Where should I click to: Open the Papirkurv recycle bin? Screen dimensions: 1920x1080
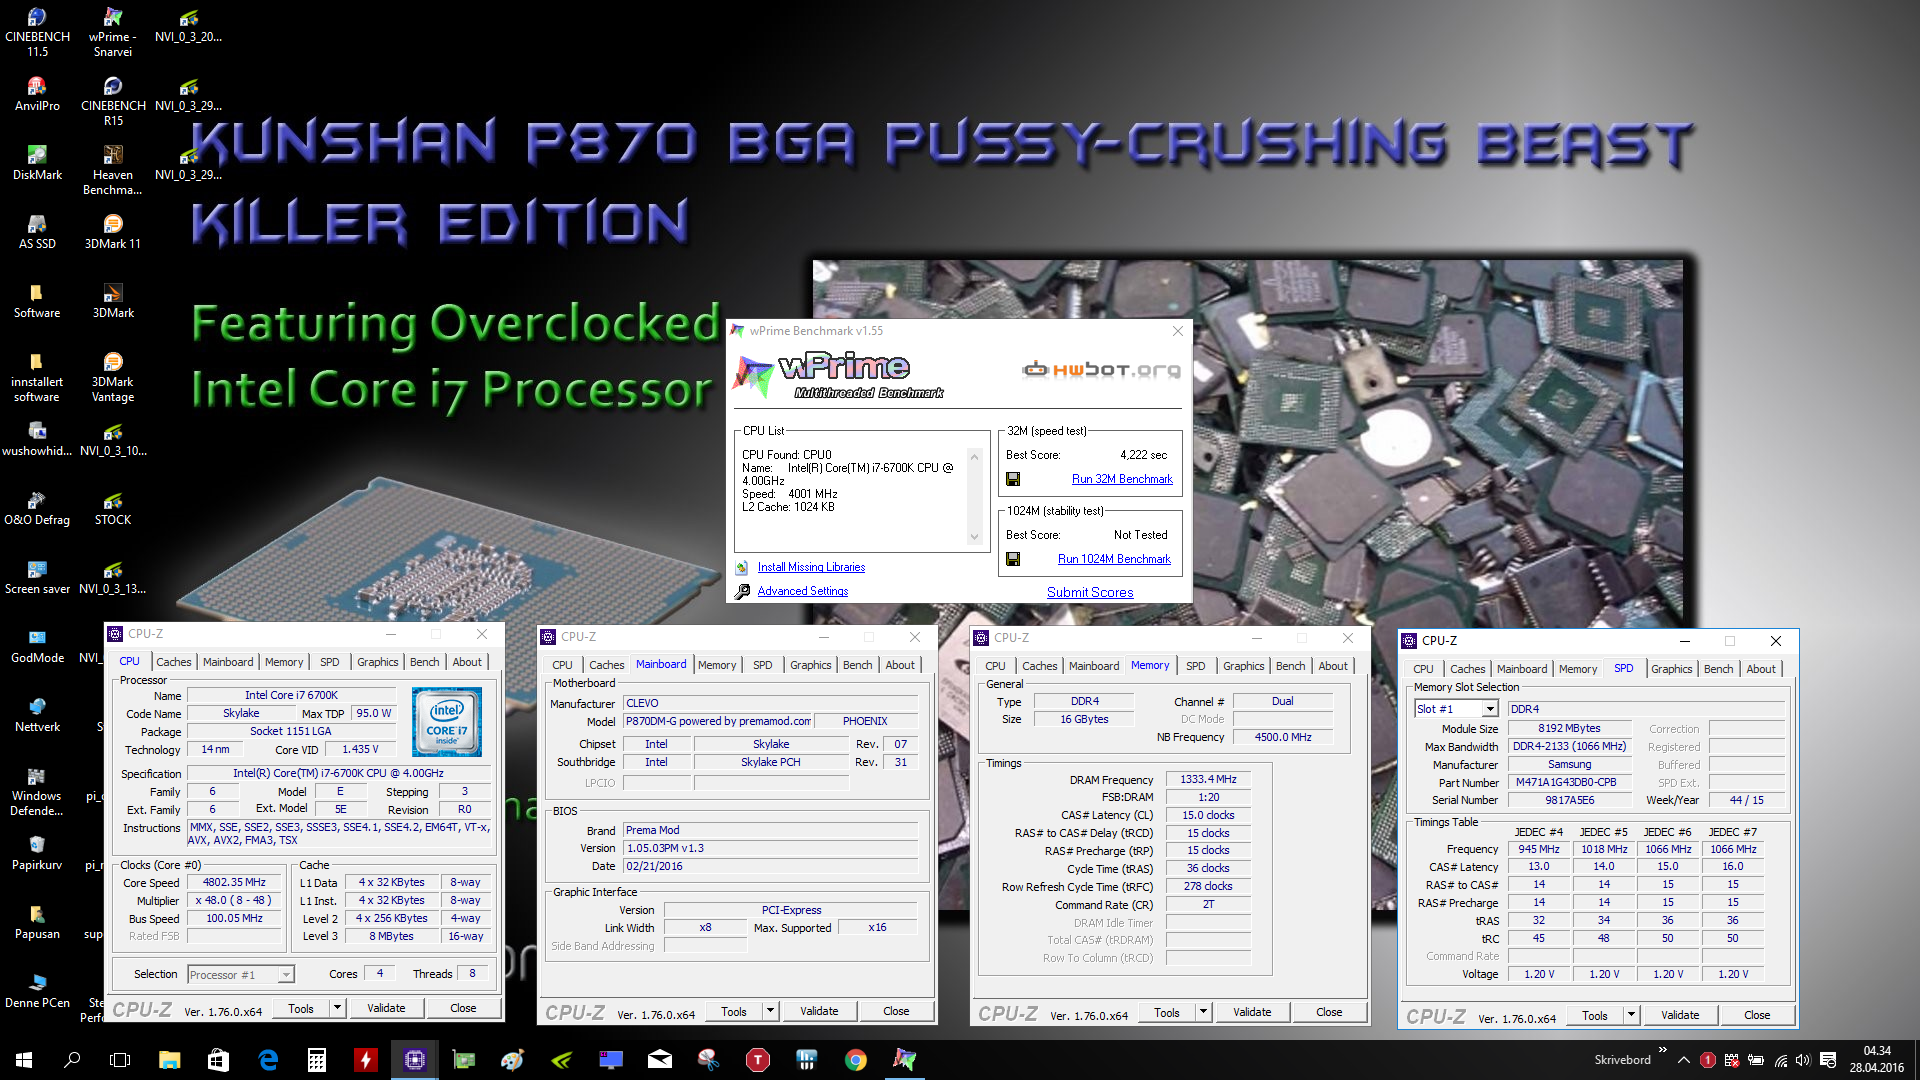click(x=37, y=853)
